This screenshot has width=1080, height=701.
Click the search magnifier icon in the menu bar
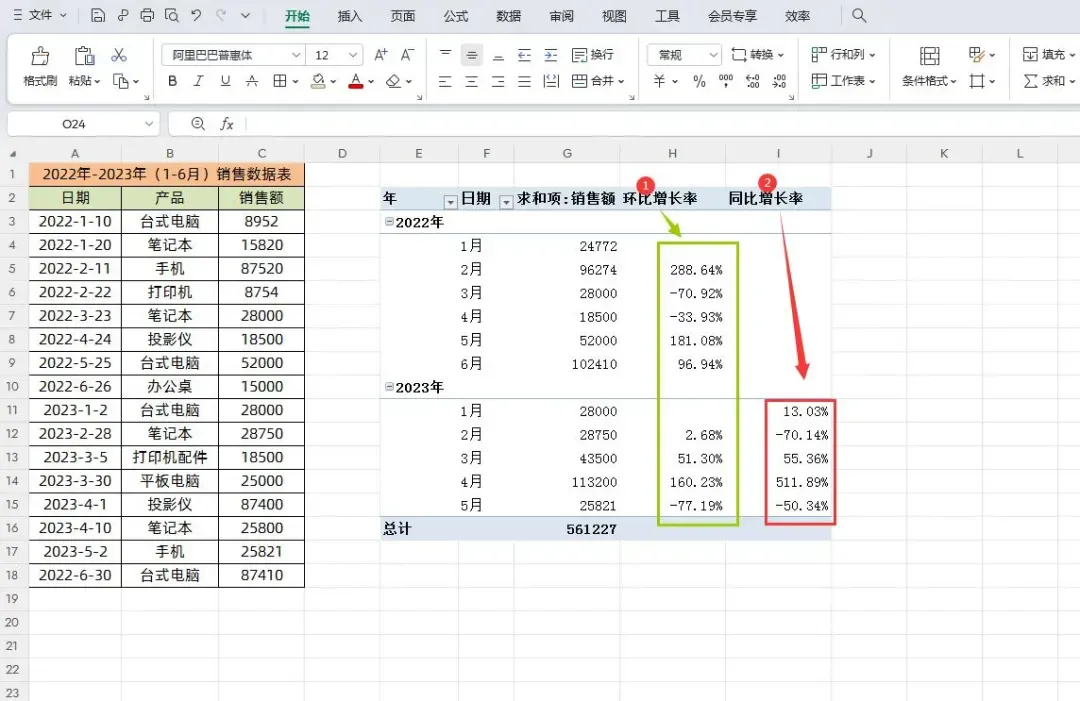tap(859, 15)
